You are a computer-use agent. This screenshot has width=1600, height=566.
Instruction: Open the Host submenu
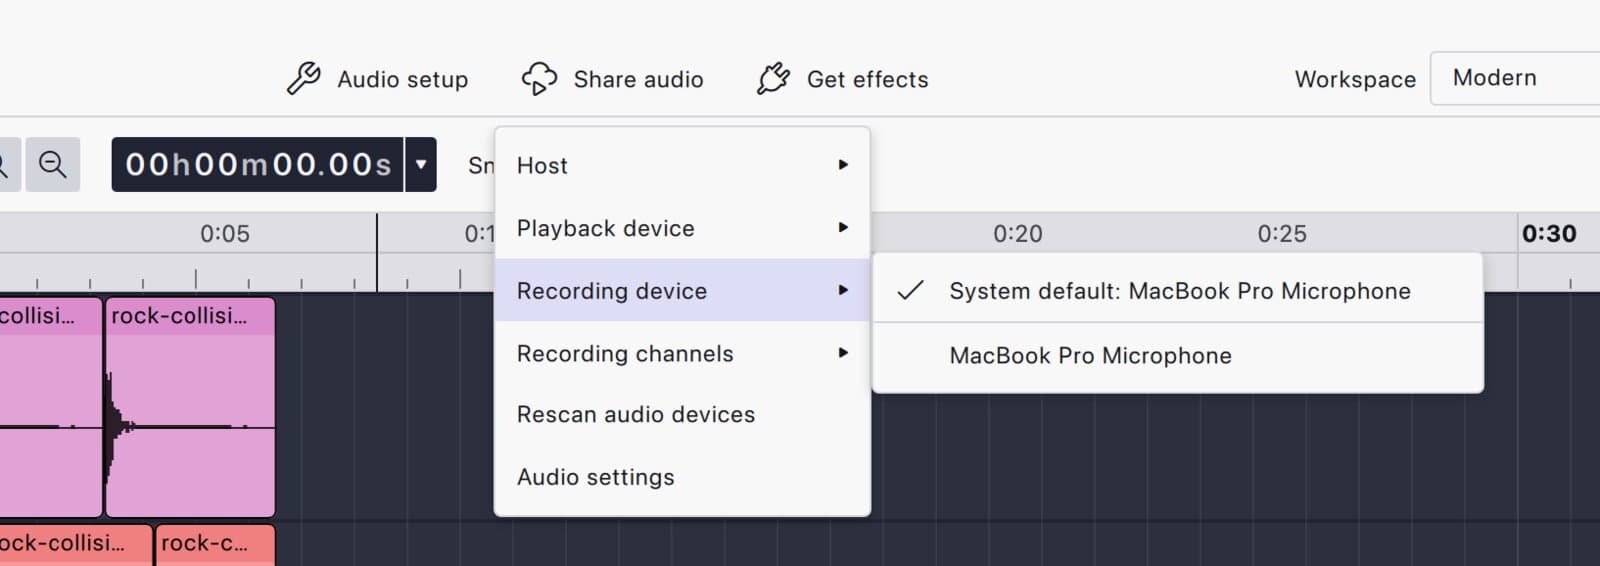coord(682,165)
